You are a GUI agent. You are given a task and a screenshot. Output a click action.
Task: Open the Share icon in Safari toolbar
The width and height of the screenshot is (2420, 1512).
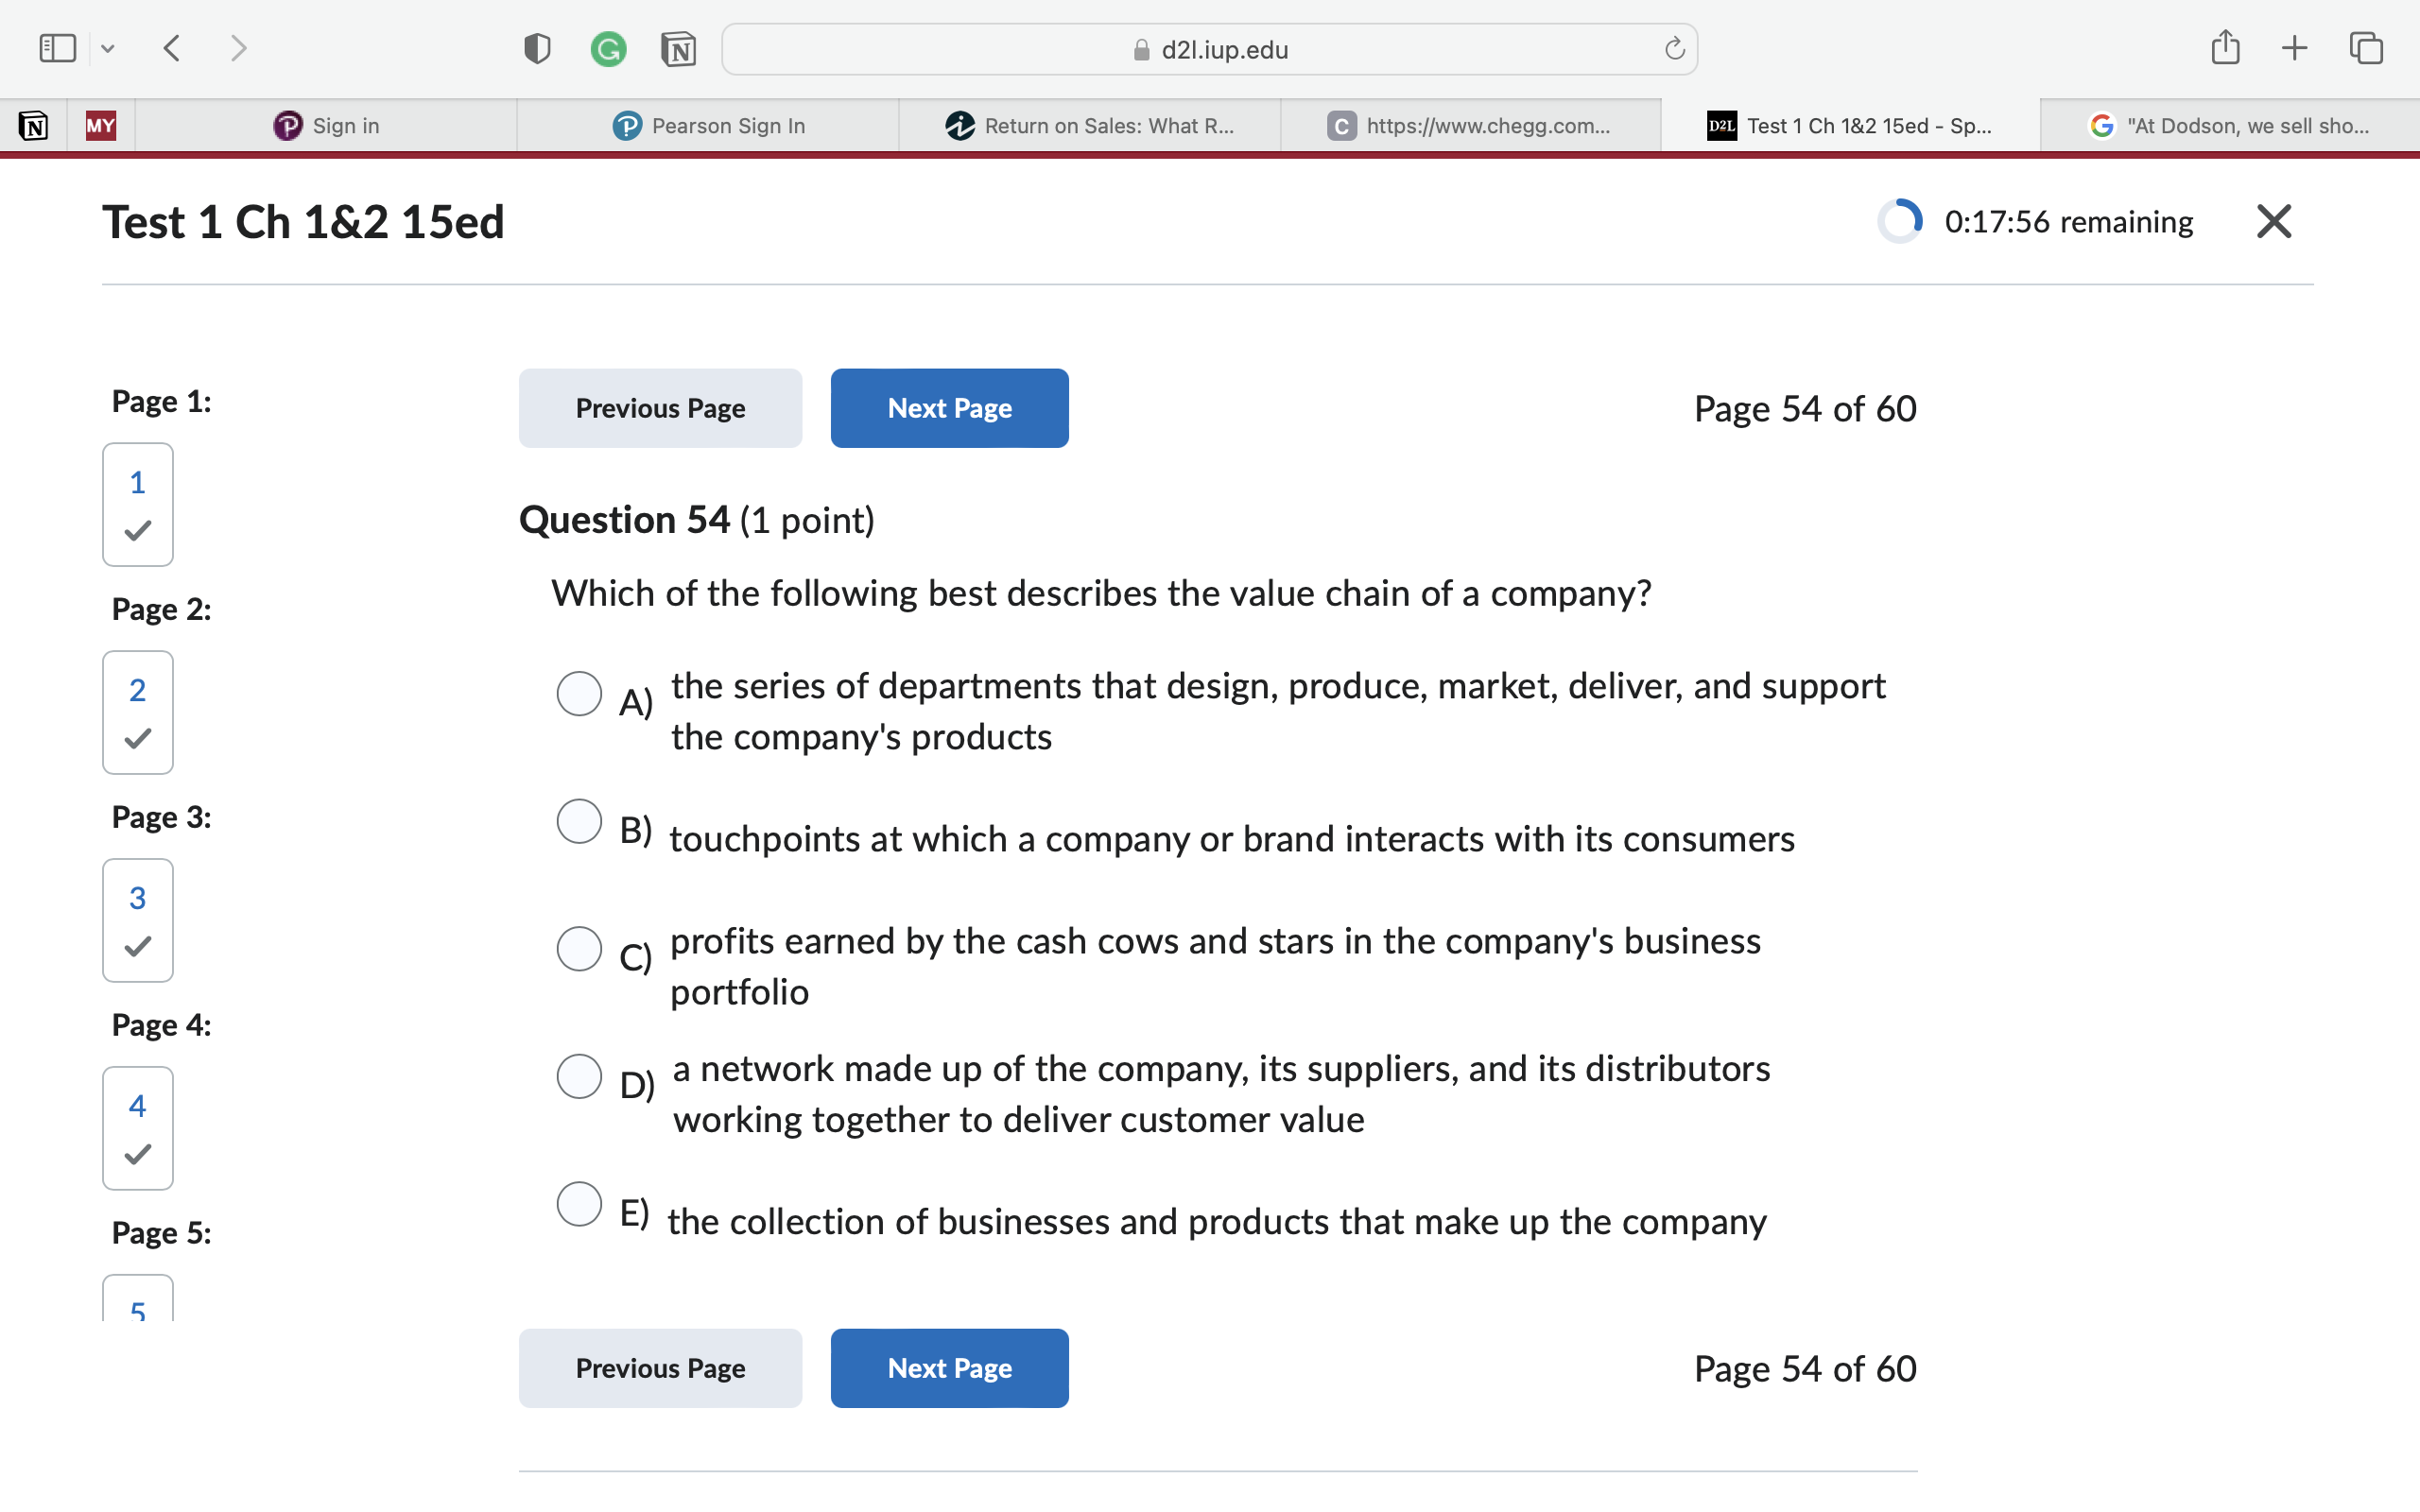click(2225, 47)
